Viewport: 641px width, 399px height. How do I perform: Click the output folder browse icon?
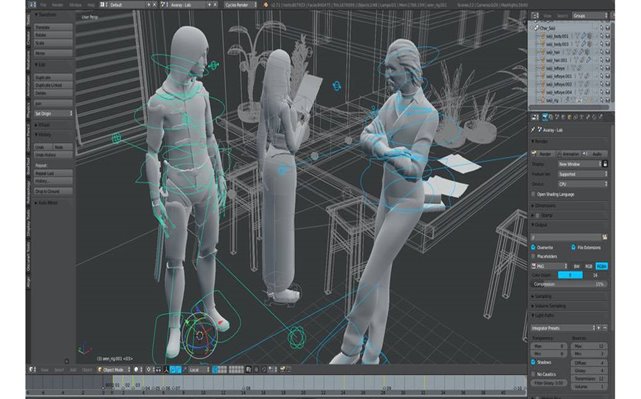604,237
